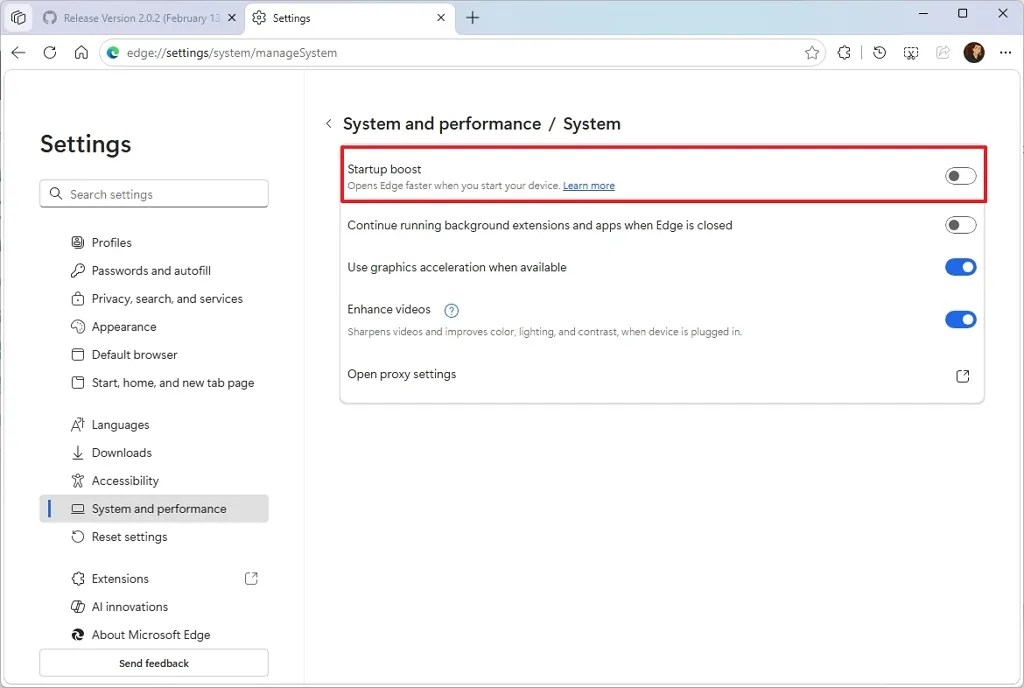The image size is (1024, 688).
Task: Open the browser History panel
Action: pyautogui.click(x=879, y=52)
